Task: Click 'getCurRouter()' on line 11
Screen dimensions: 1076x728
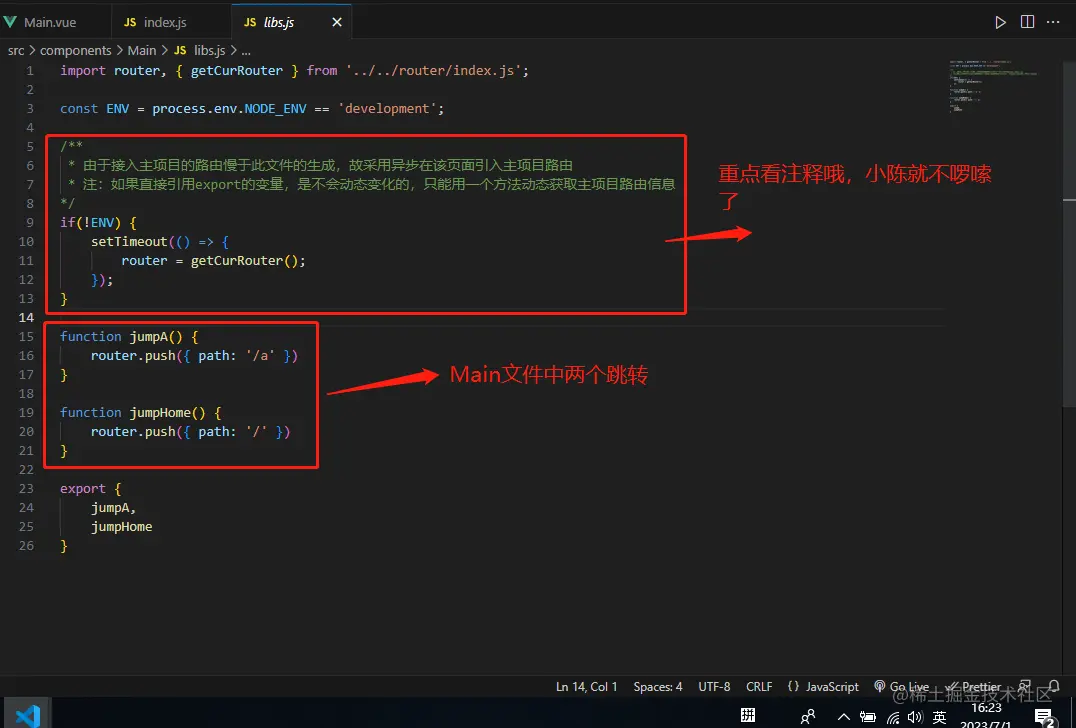Action: point(244,261)
